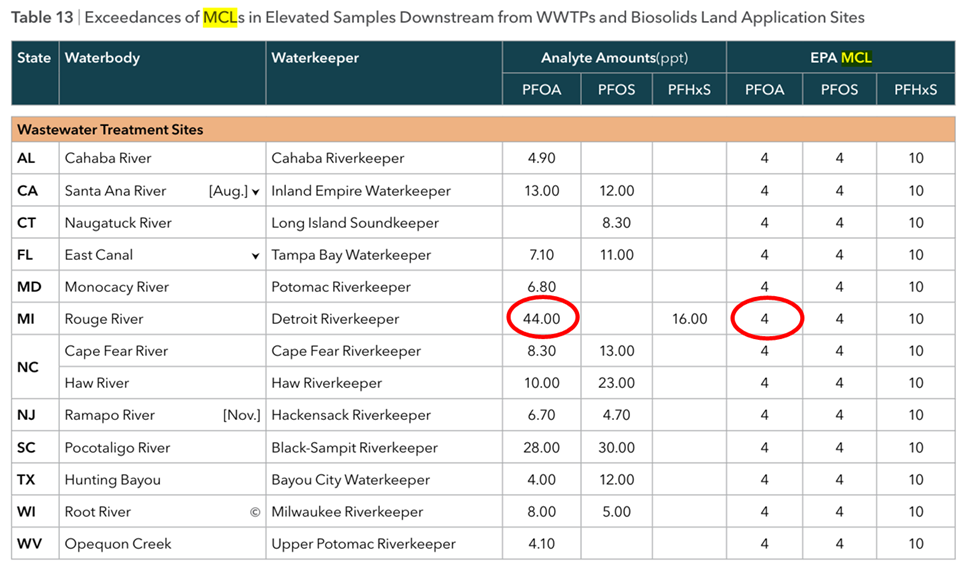Select the 16.00 PFHxS value for Rouge River
The height and width of the screenshot is (561, 974).
(x=689, y=319)
